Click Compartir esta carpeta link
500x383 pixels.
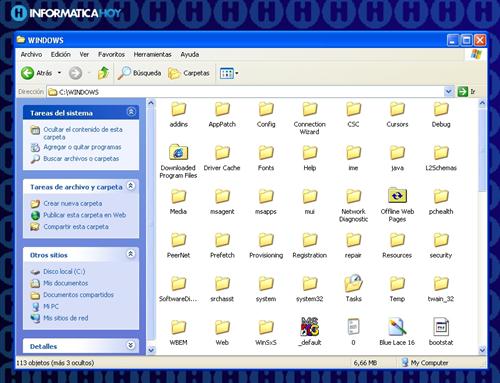coord(76,227)
